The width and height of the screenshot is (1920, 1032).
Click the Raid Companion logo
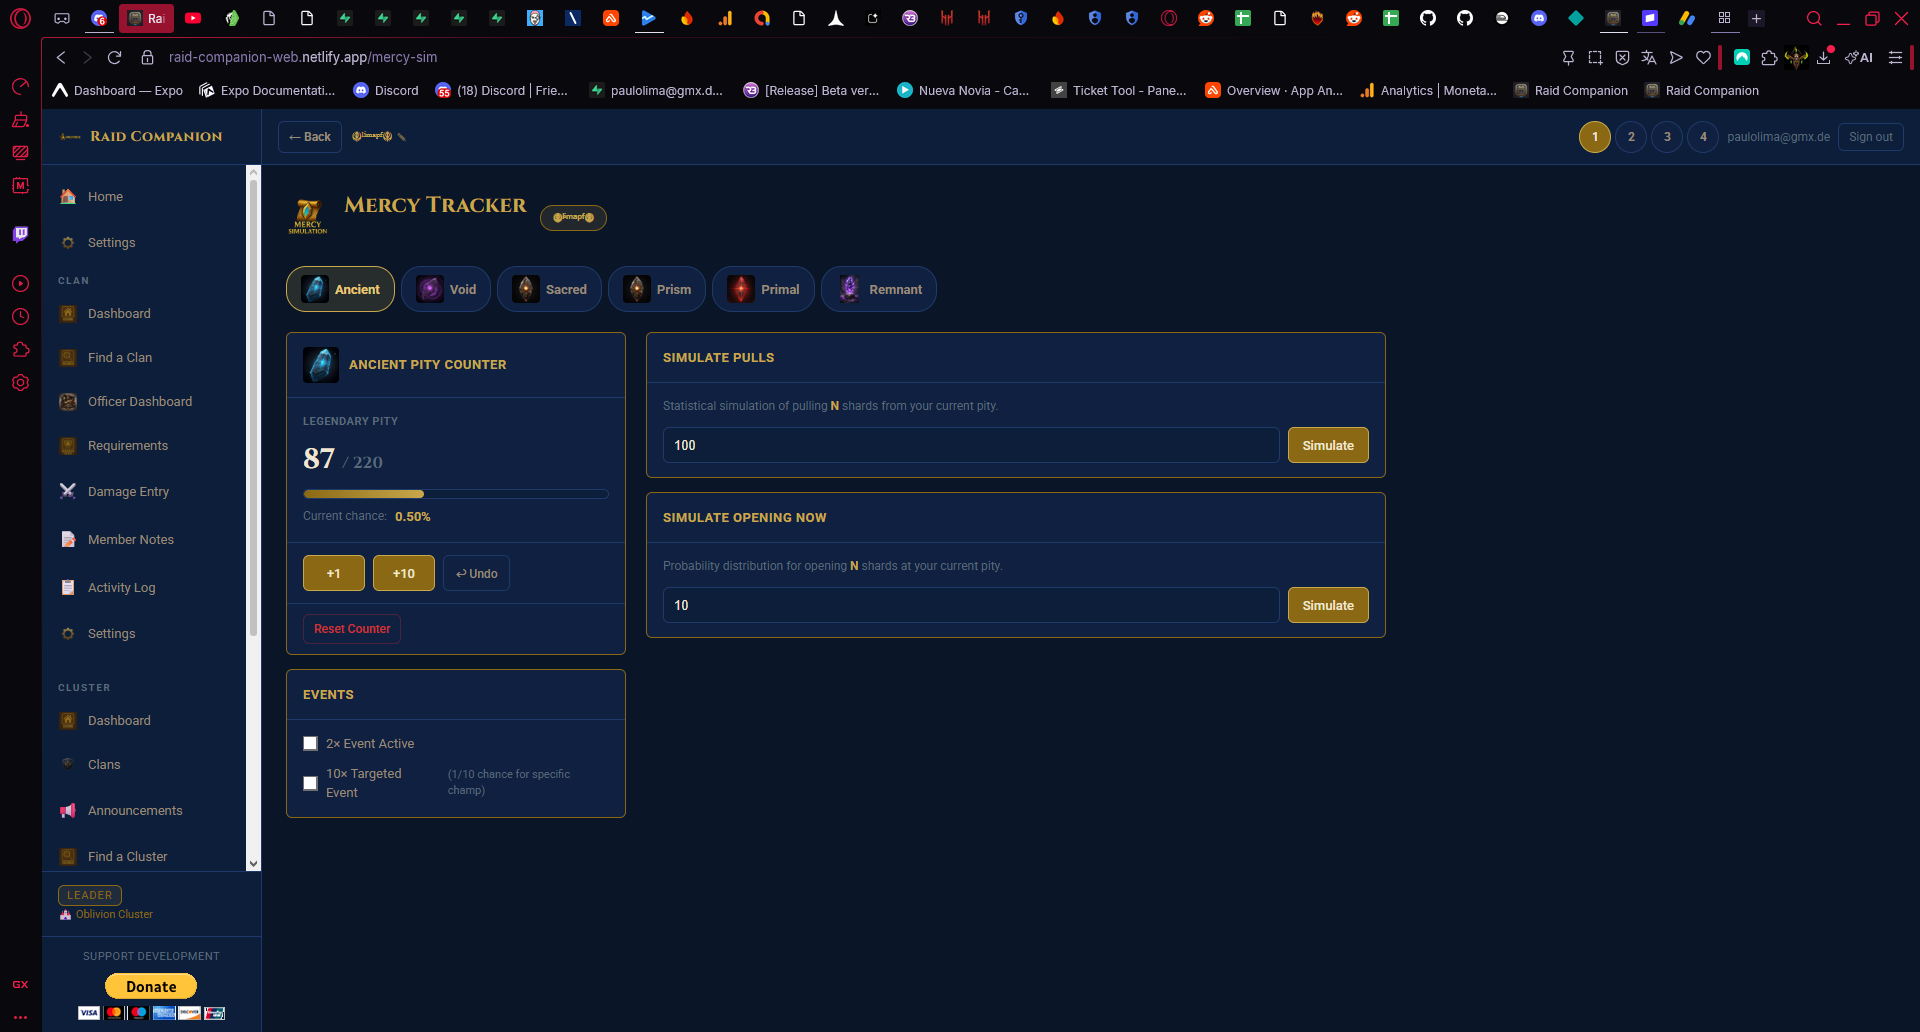[x=142, y=136]
